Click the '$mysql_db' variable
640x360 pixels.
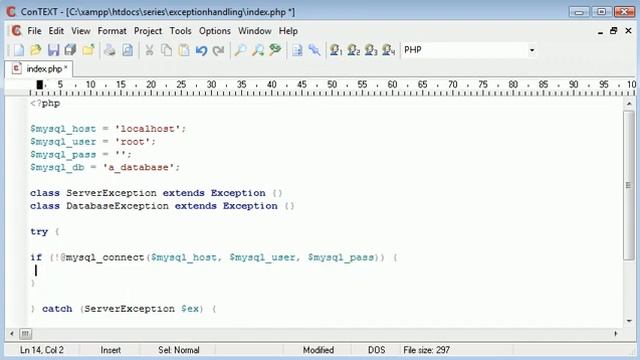(x=57, y=167)
